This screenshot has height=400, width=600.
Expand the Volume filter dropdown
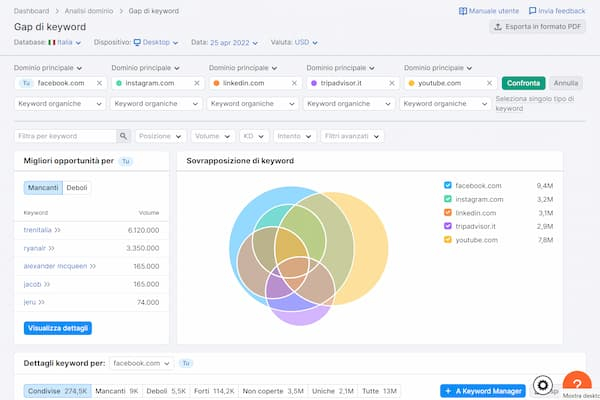(x=213, y=136)
